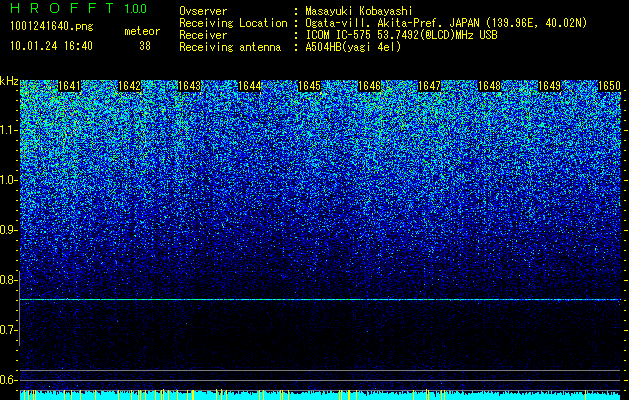This screenshot has width=629, height=400.
Task: Click the name Masayuki Kobayashi
Action: (359, 11)
